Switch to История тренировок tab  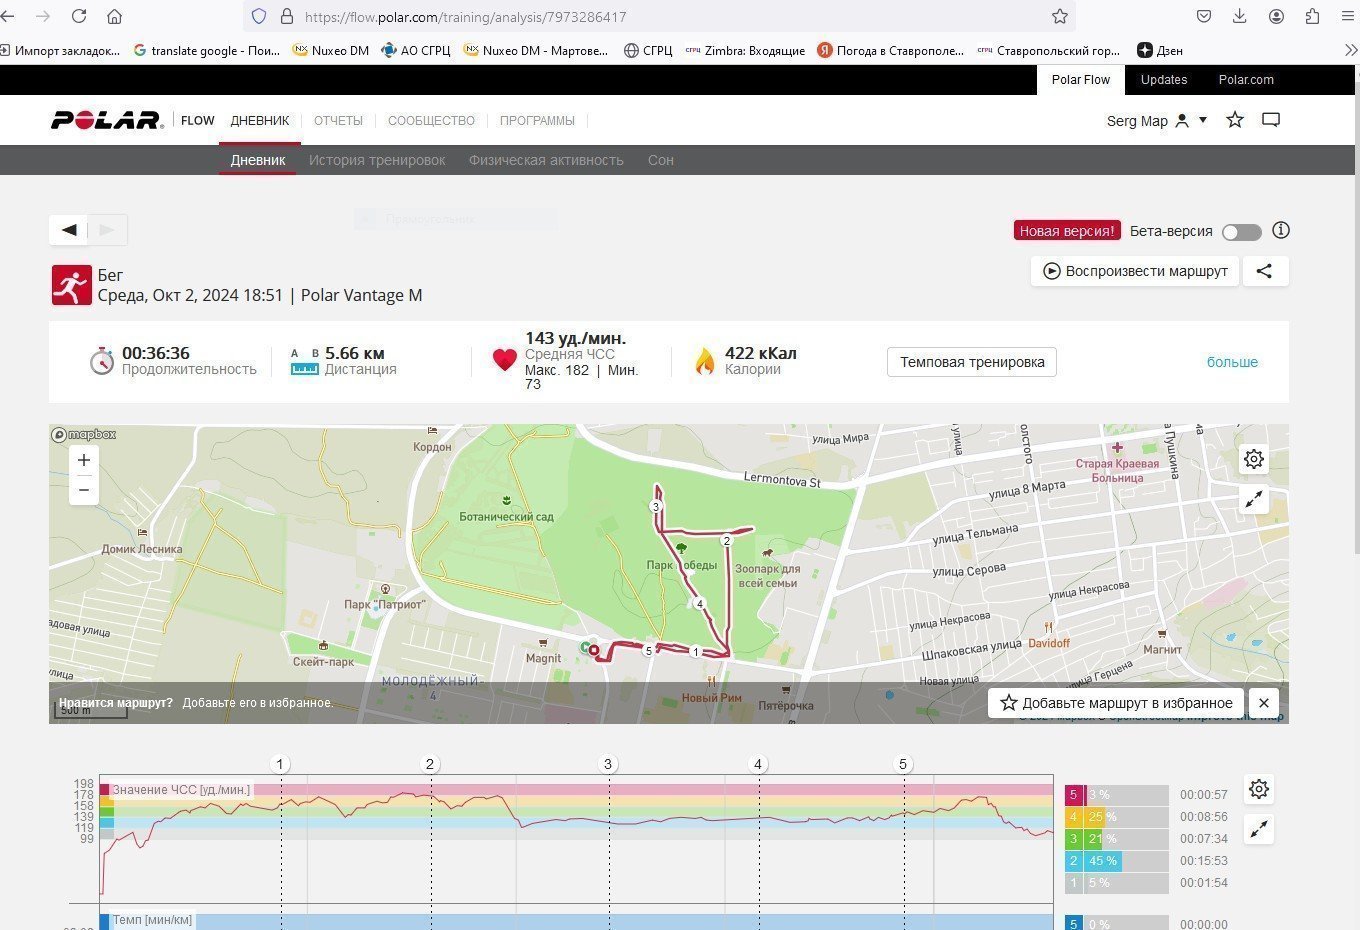pos(377,160)
